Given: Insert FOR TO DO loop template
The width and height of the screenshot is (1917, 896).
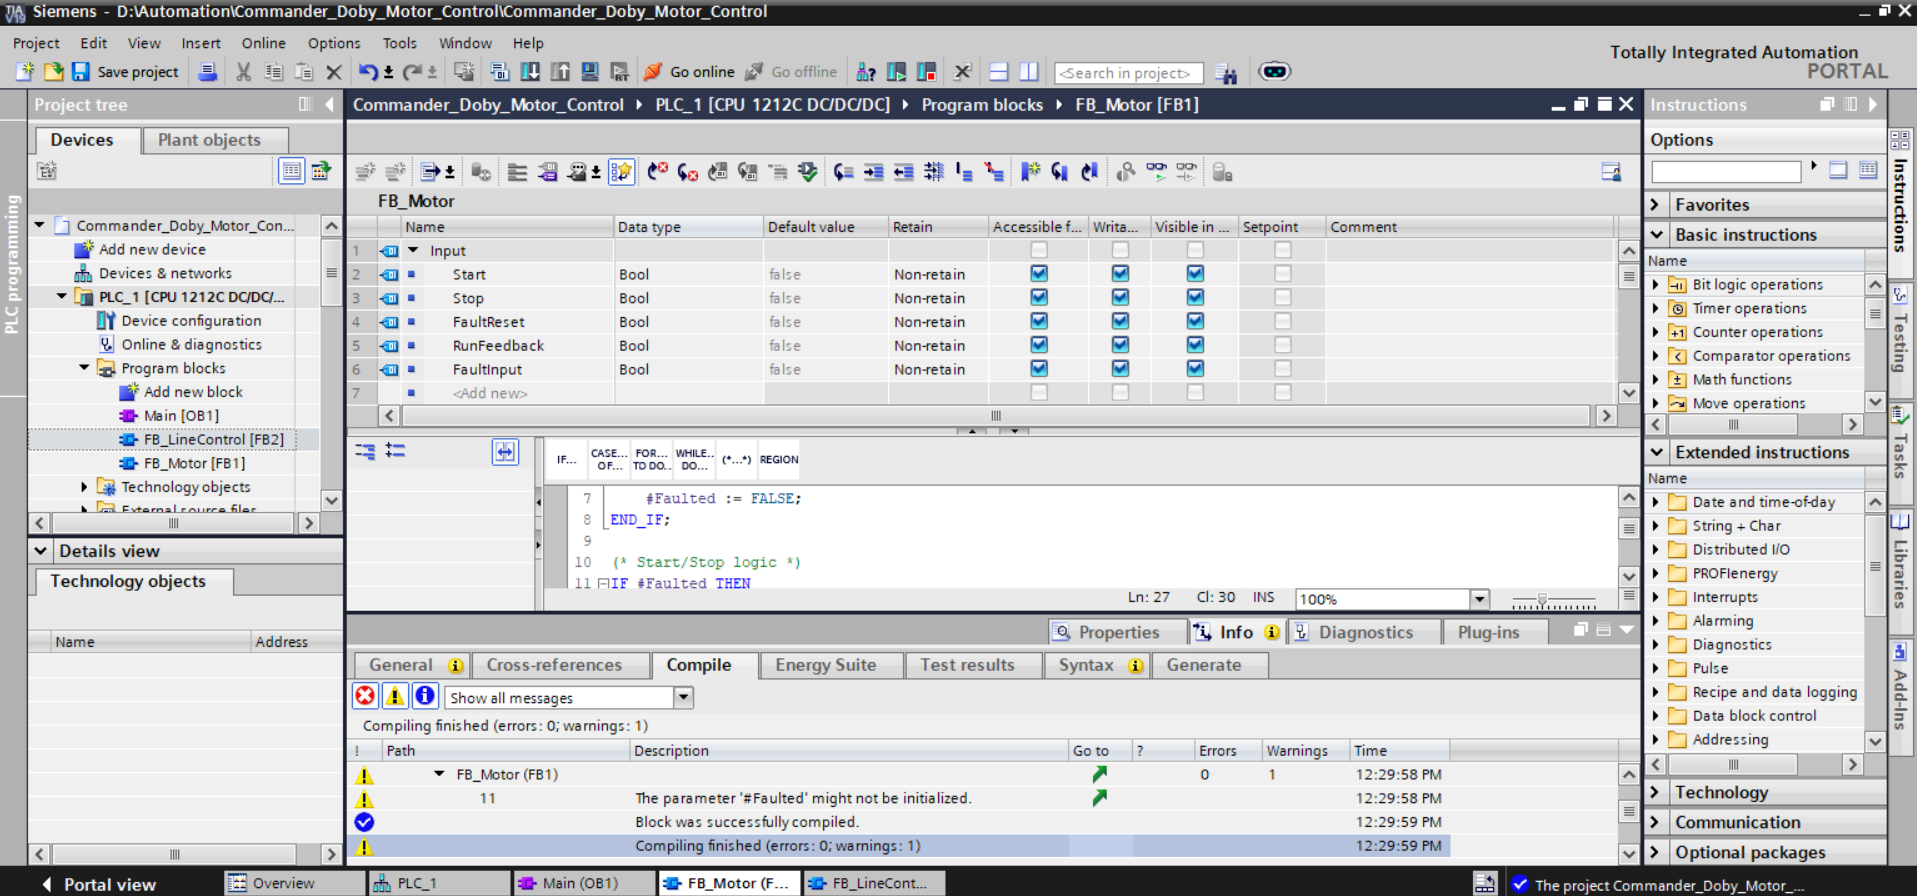Looking at the screenshot, I should click(651, 460).
